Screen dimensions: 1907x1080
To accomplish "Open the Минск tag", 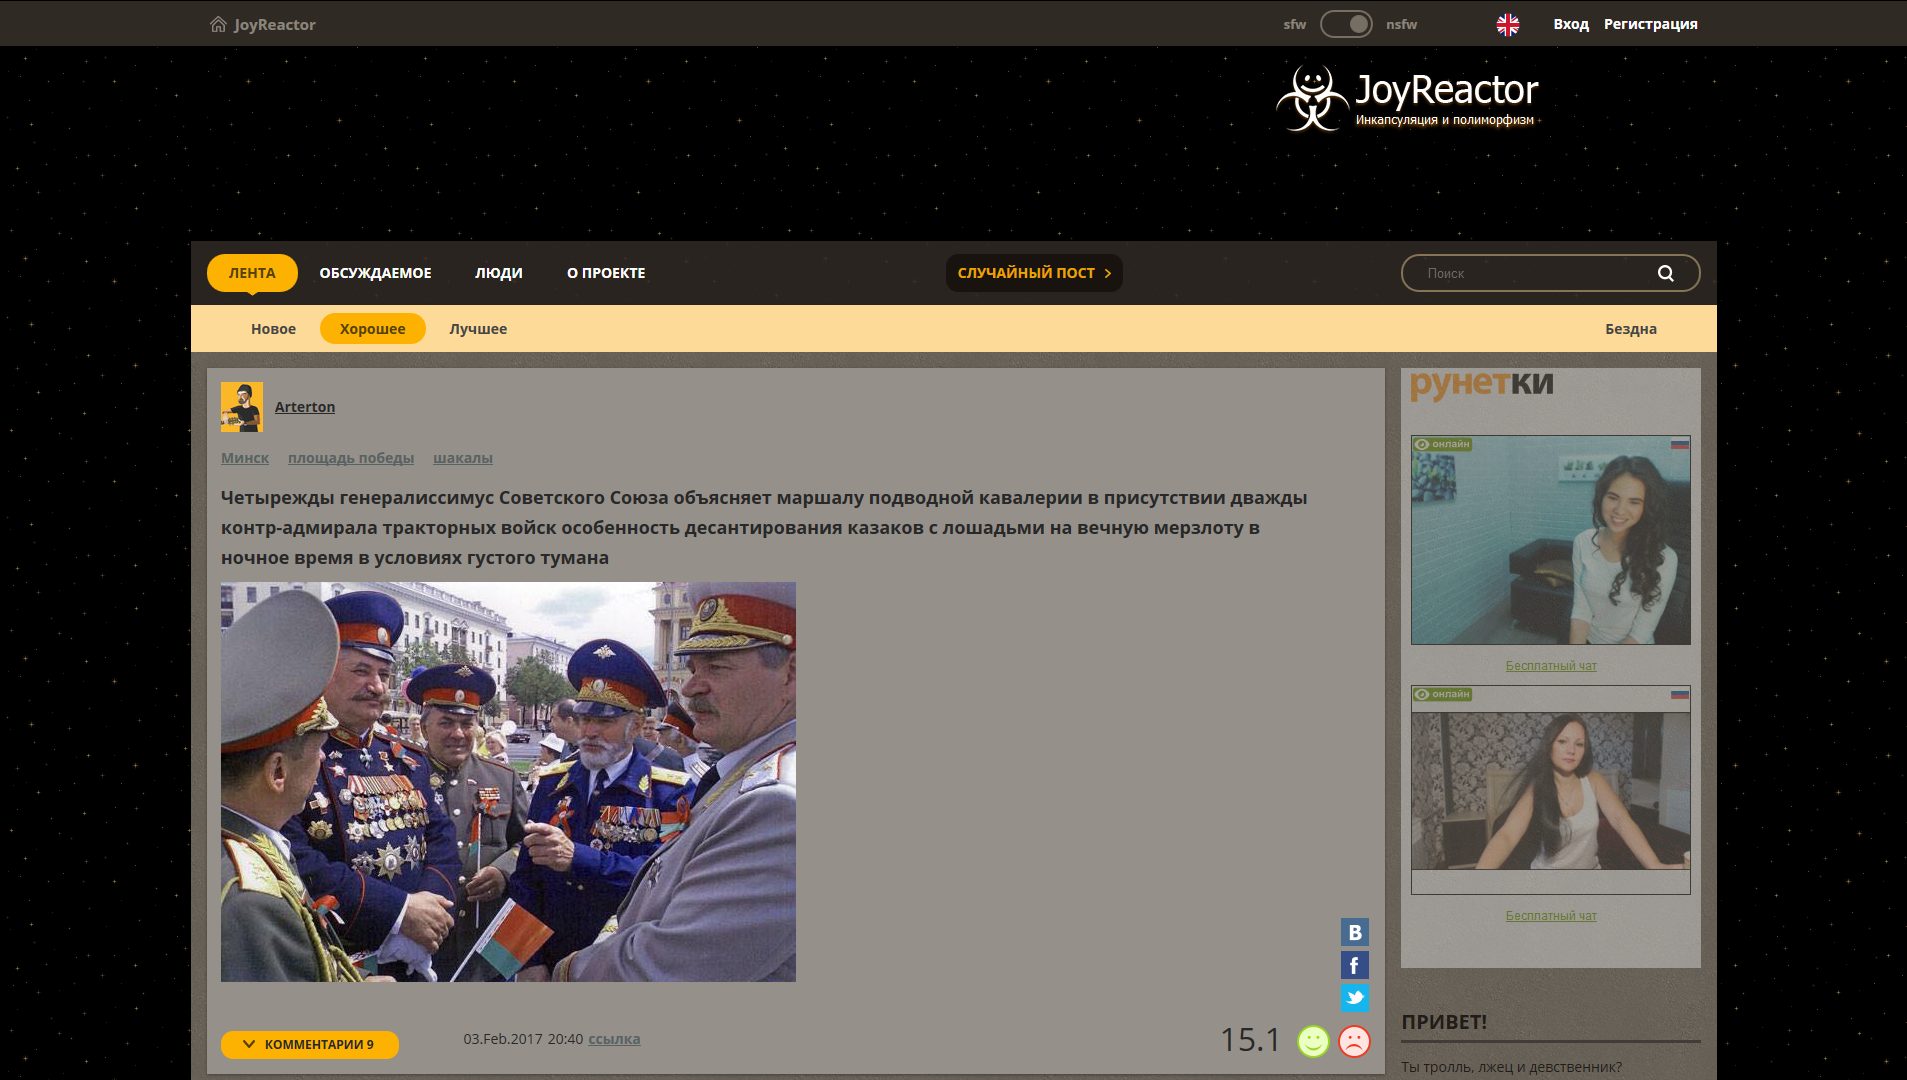I will pyautogui.click(x=245, y=458).
